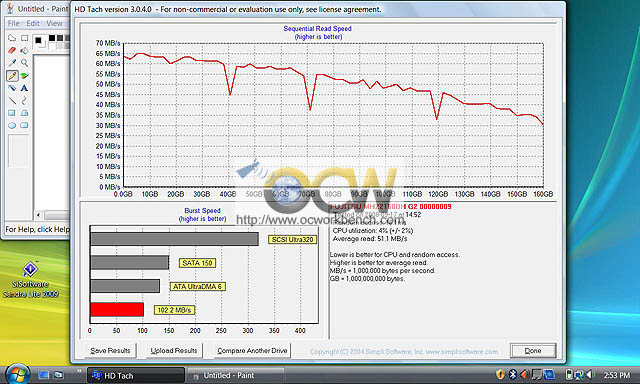
Task: Select the Rounded Rectangle tool in Paint
Action: 24,126
